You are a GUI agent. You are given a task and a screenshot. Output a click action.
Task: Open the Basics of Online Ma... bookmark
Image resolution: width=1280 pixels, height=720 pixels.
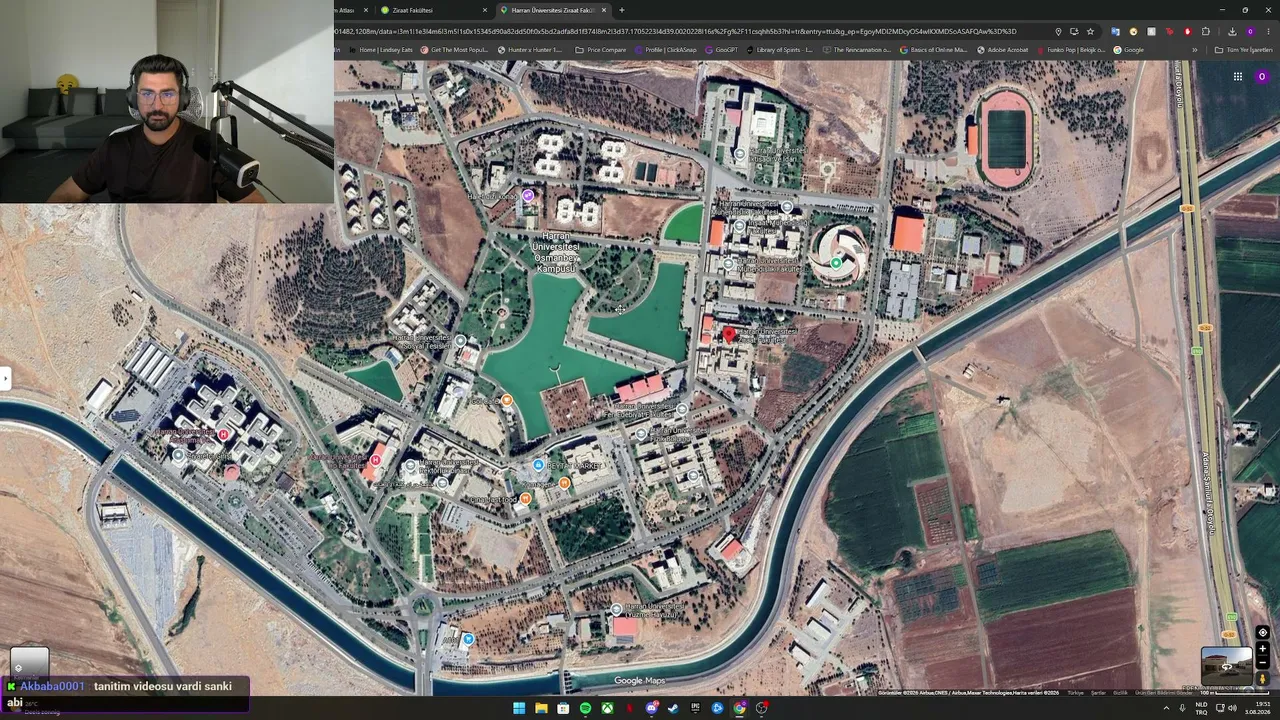[934, 50]
